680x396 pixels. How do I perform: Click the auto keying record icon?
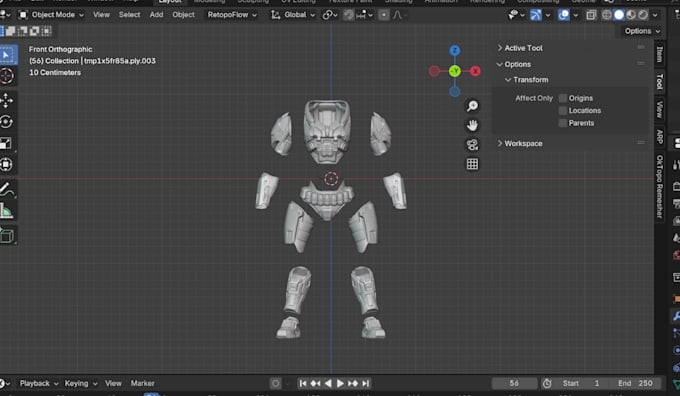click(x=275, y=383)
